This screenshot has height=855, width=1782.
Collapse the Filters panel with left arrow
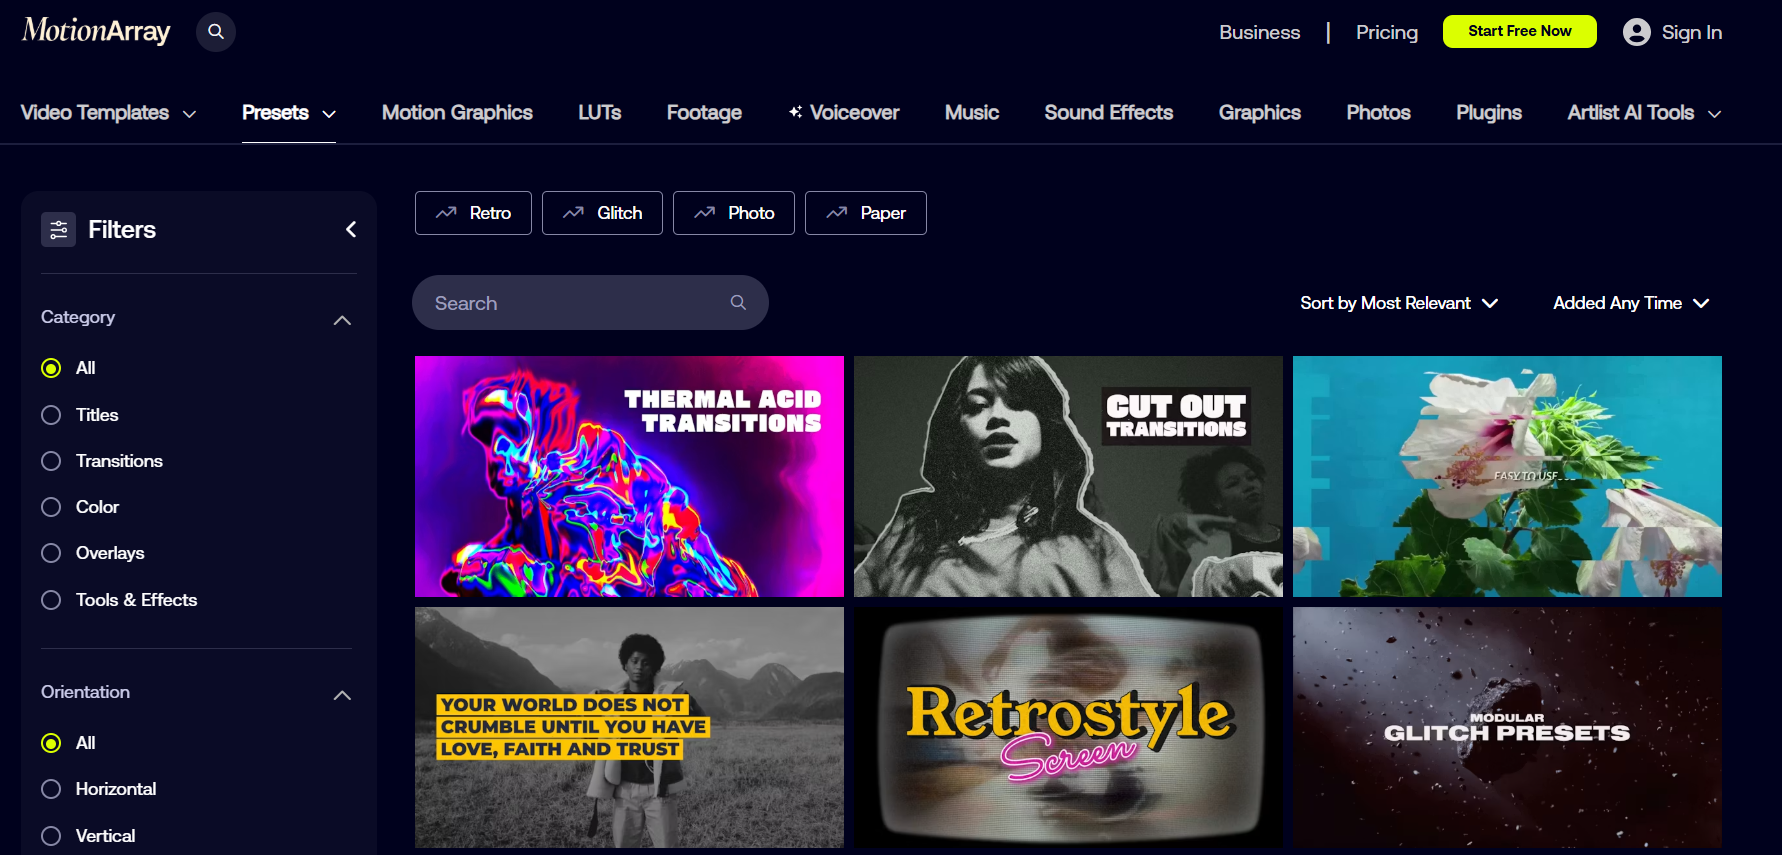[x=351, y=229]
